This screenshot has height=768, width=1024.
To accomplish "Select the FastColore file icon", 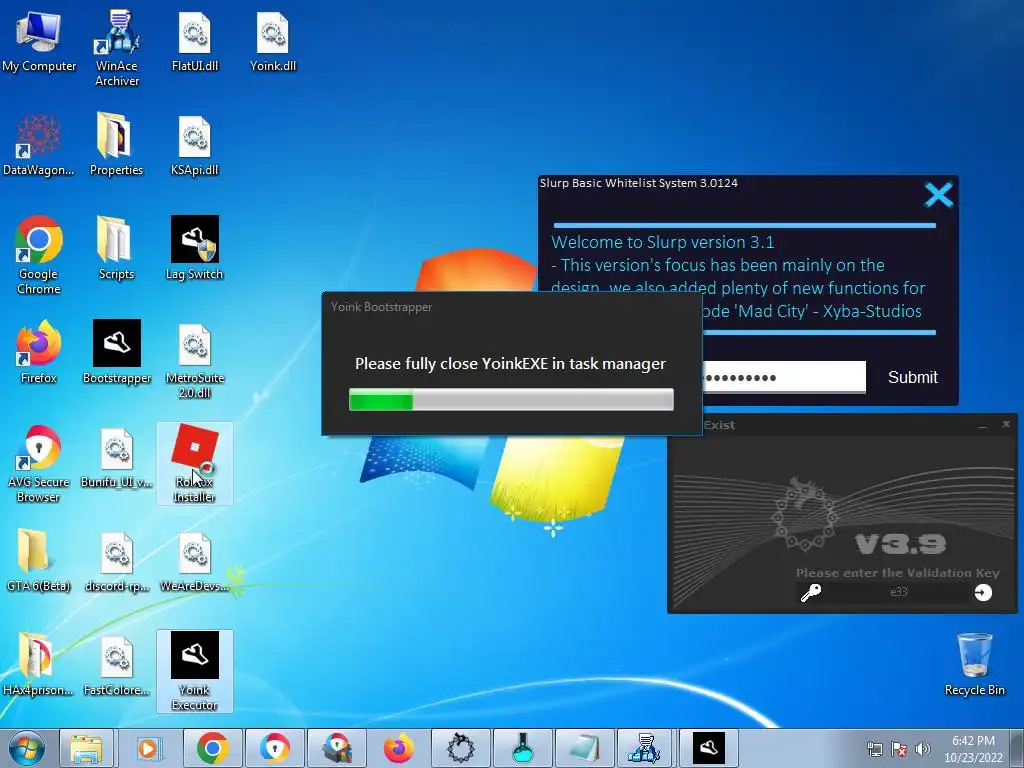I will 117,664.
